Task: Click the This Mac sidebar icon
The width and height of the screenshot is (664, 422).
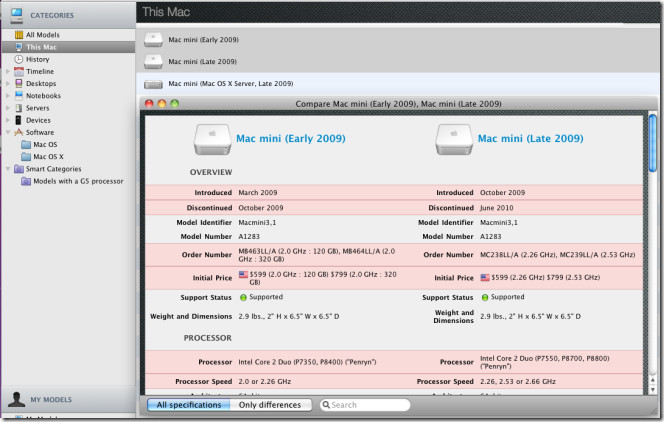Action: 19,47
